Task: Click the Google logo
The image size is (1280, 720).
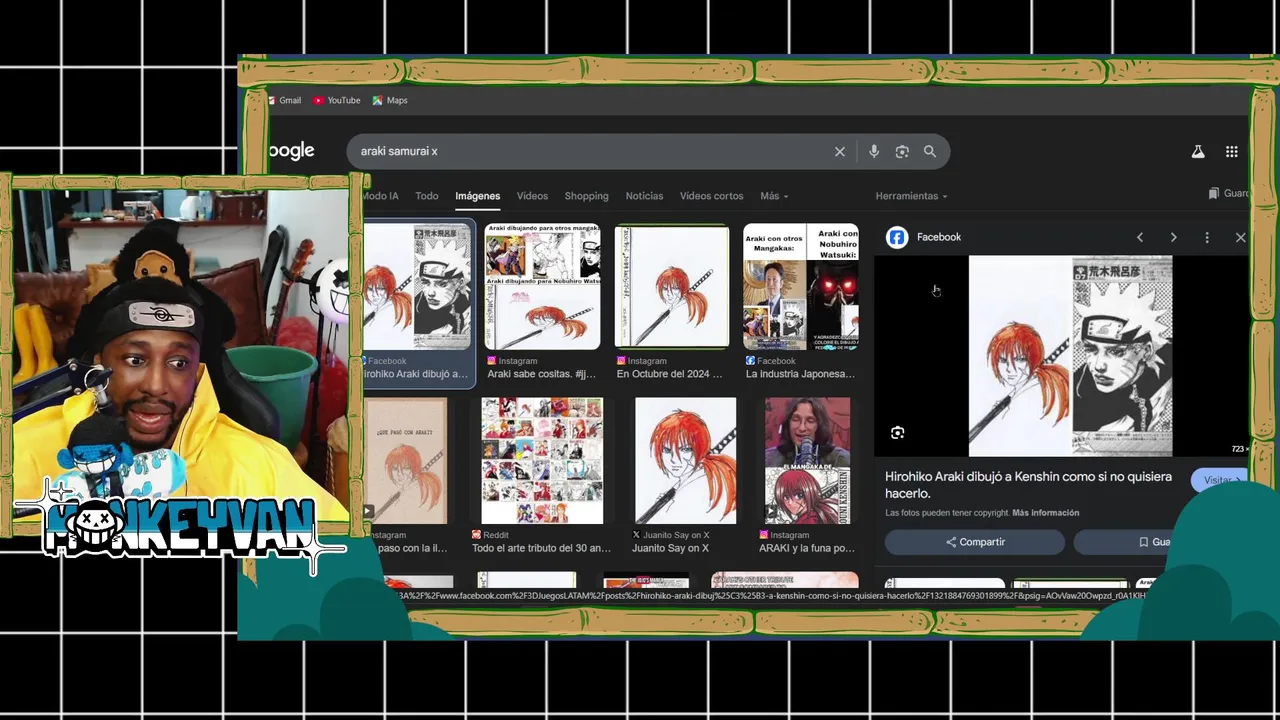Action: click(291, 151)
